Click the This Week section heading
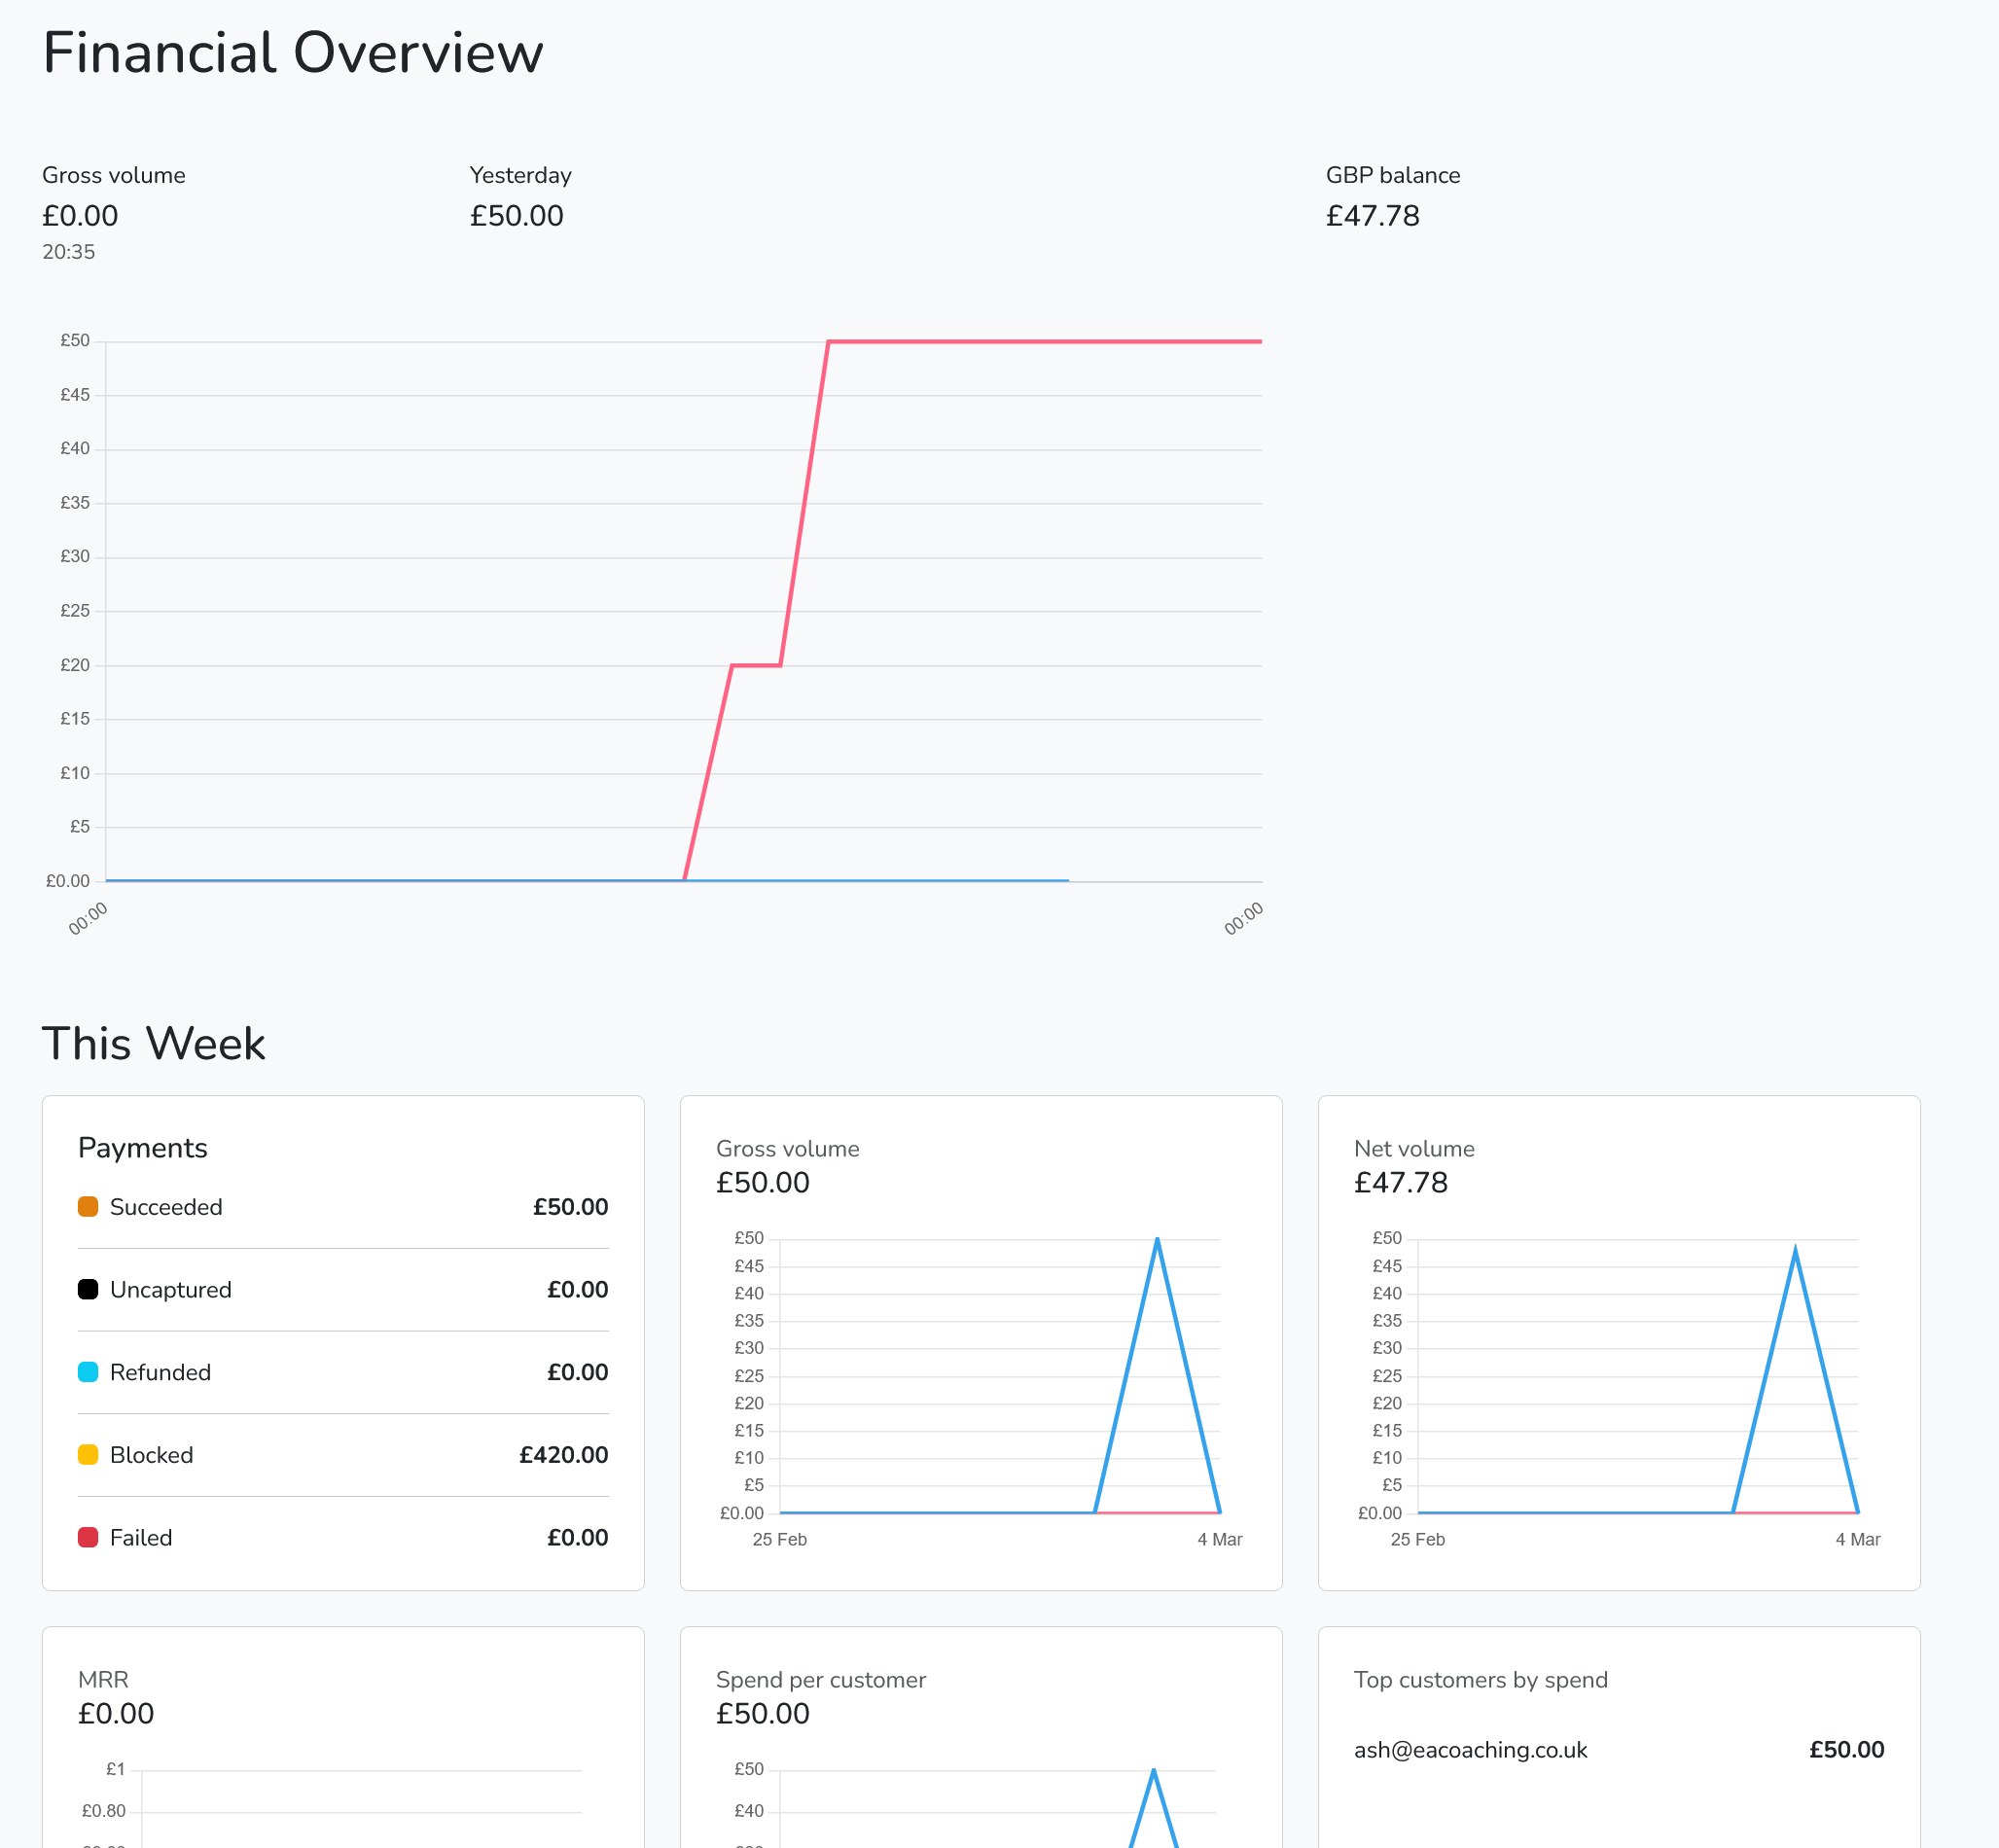This screenshot has height=1848, width=1999. pos(153,1044)
